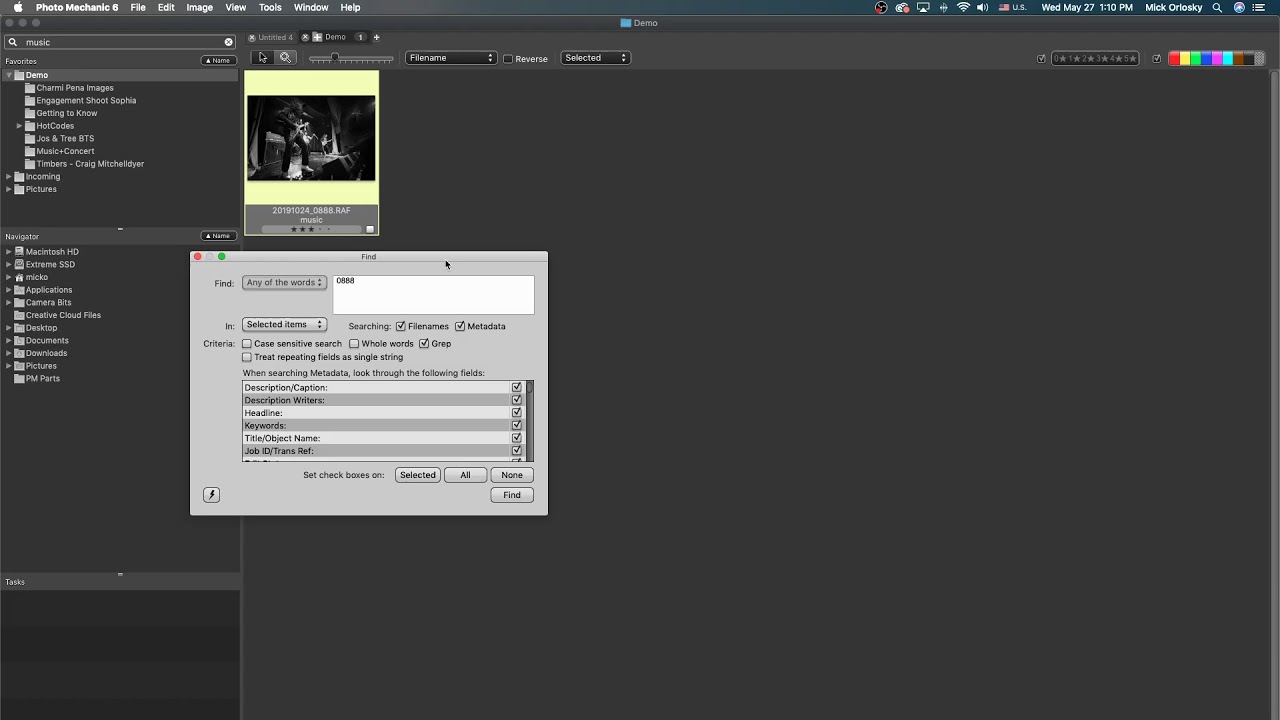Toggle the Reverse sort checkbox
This screenshot has height=720, width=1280.
click(508, 59)
